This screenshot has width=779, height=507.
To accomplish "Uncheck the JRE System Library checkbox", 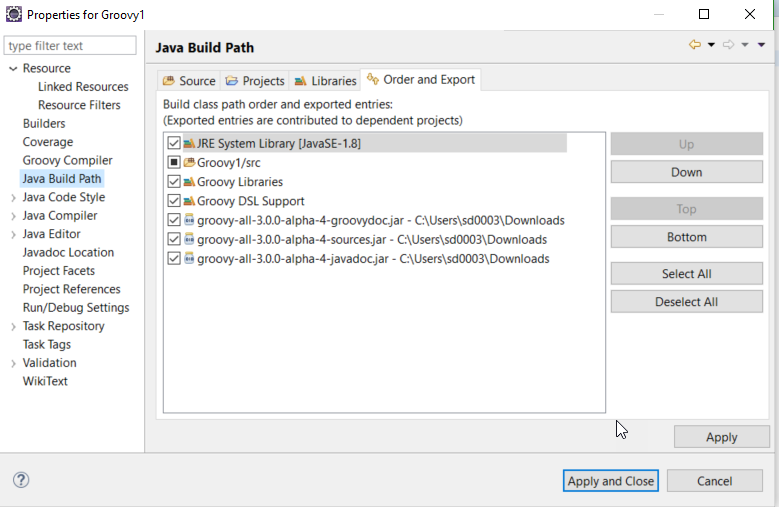I will (x=174, y=143).
